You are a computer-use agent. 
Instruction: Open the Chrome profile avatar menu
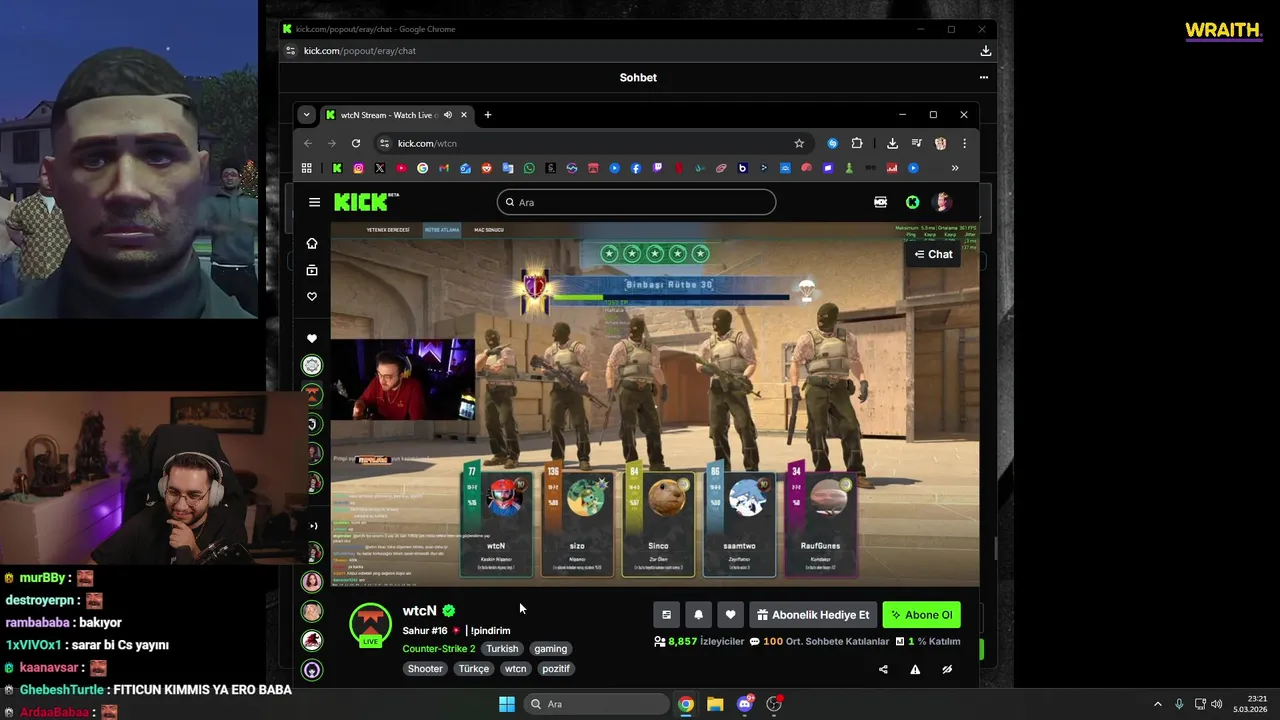940,143
